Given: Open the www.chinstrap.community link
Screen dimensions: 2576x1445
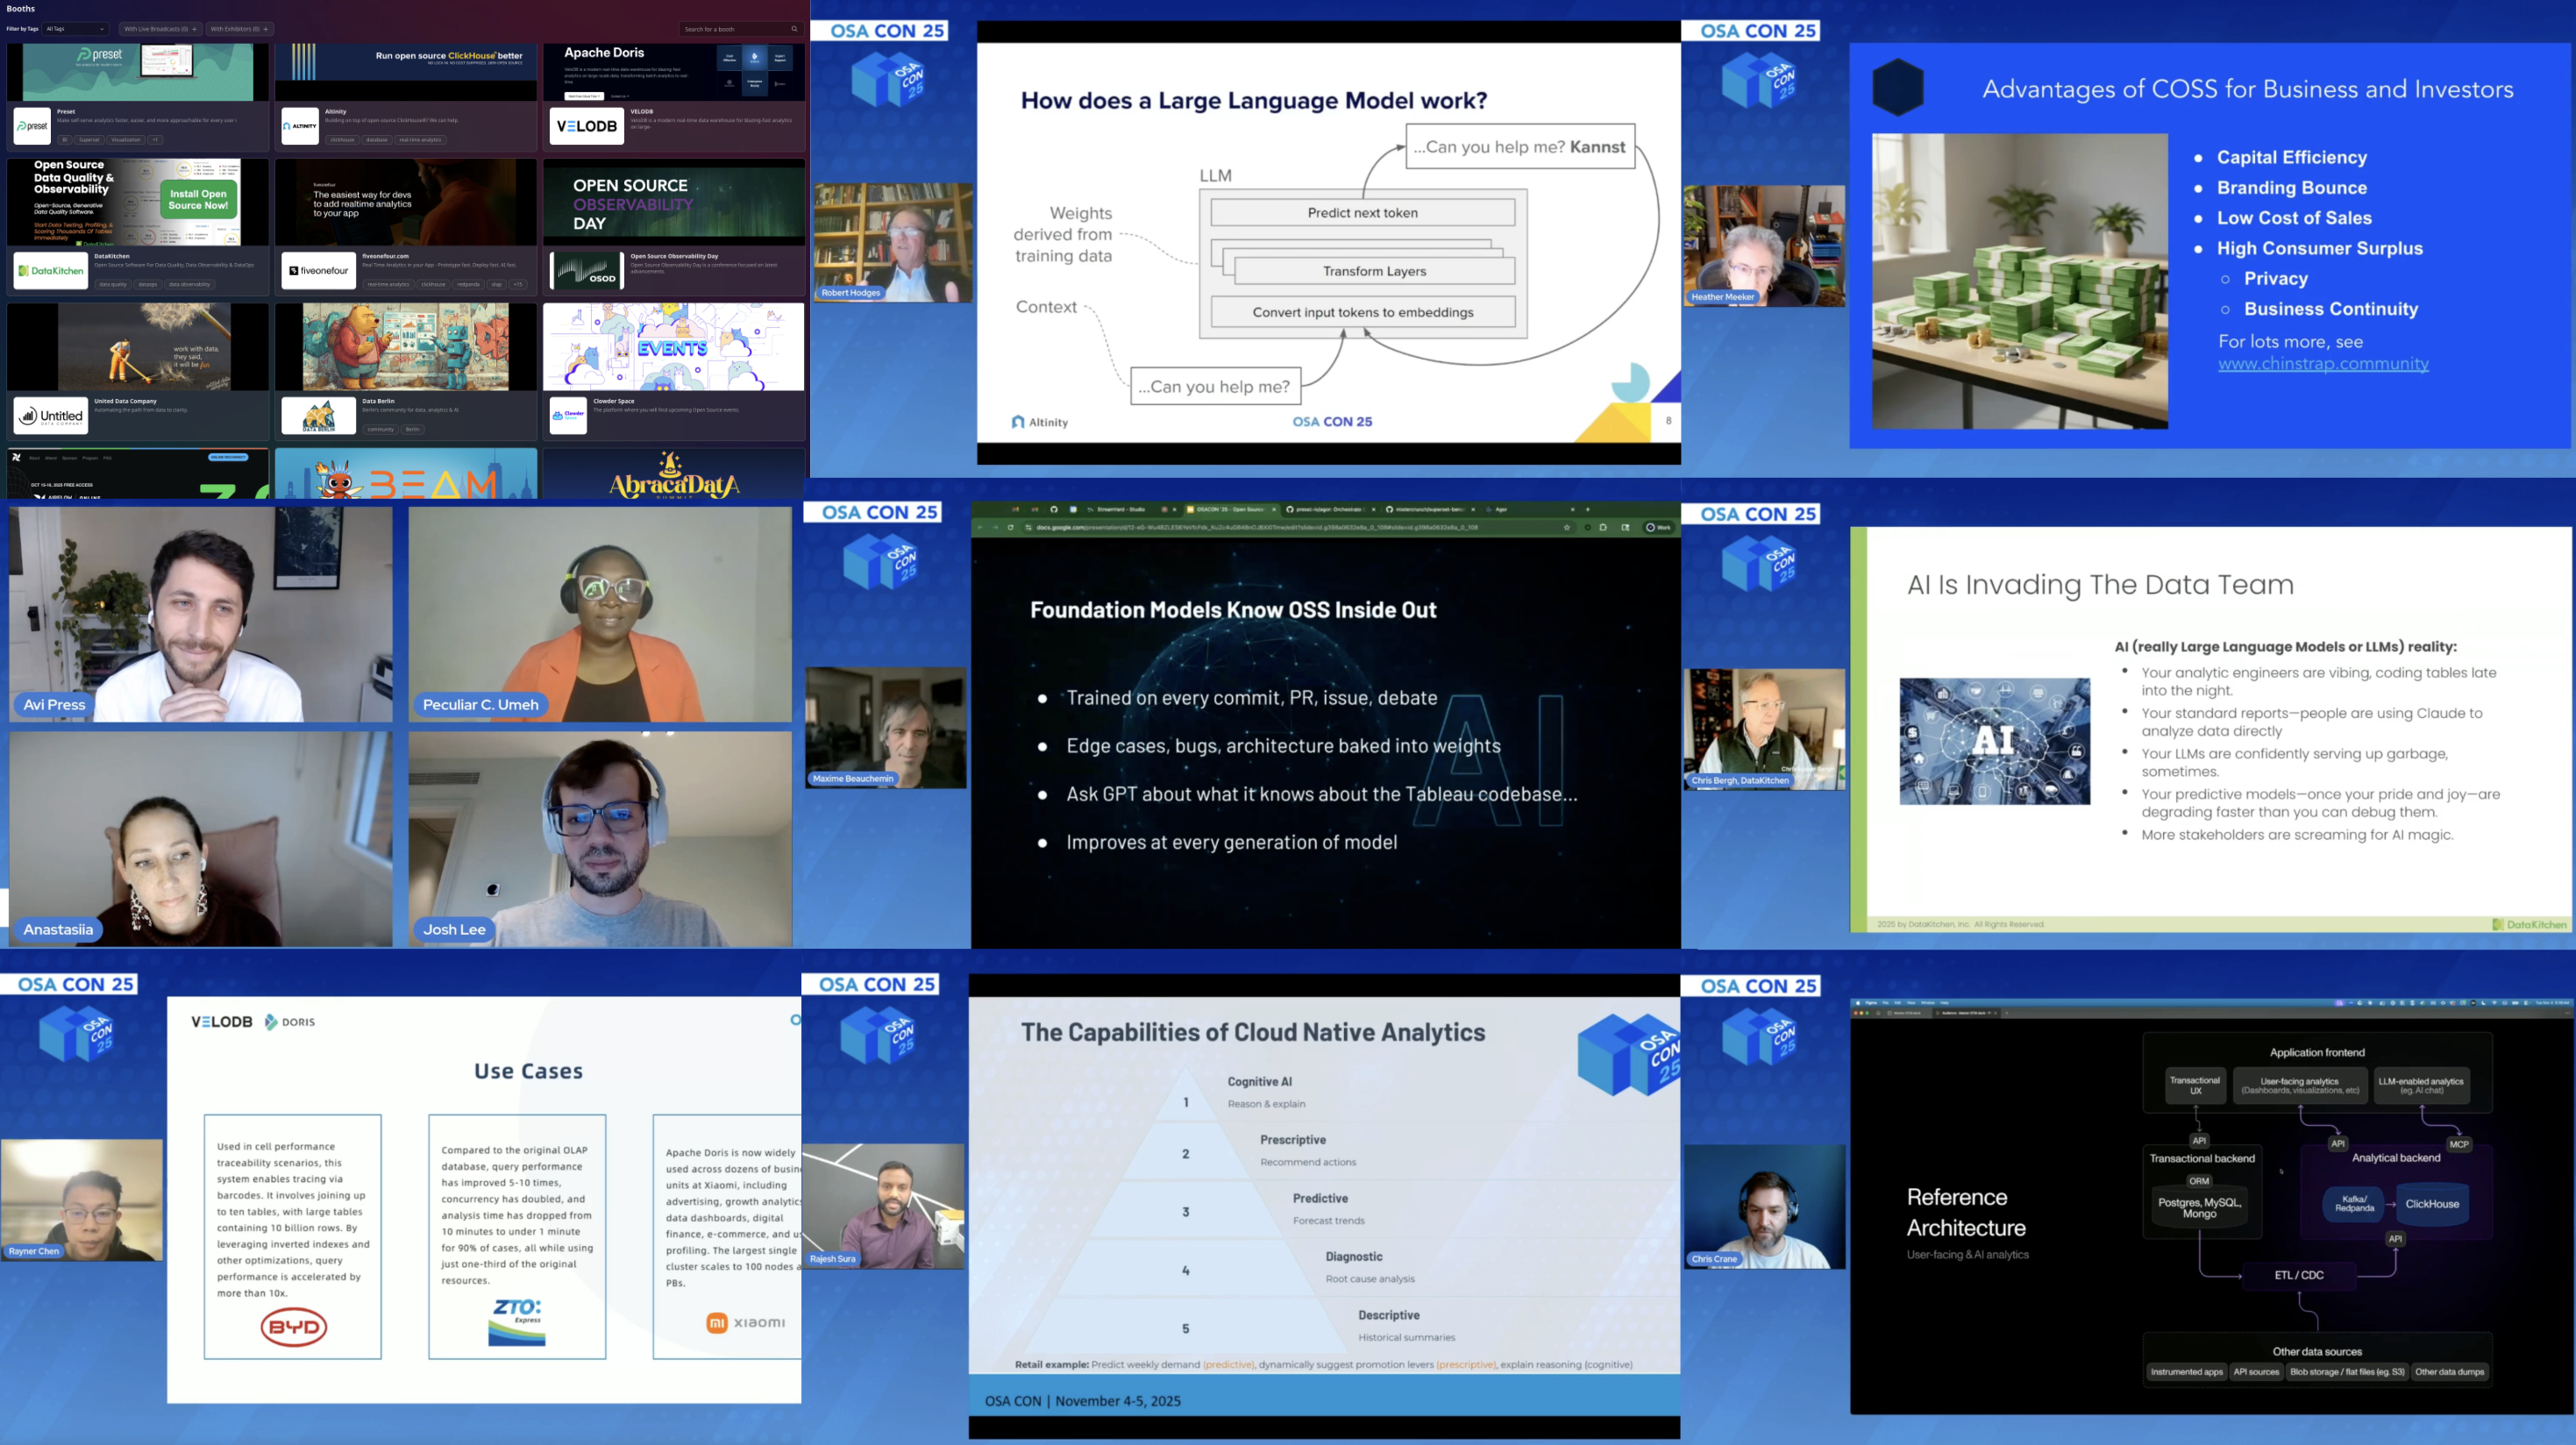Looking at the screenshot, I should pos(2323,364).
